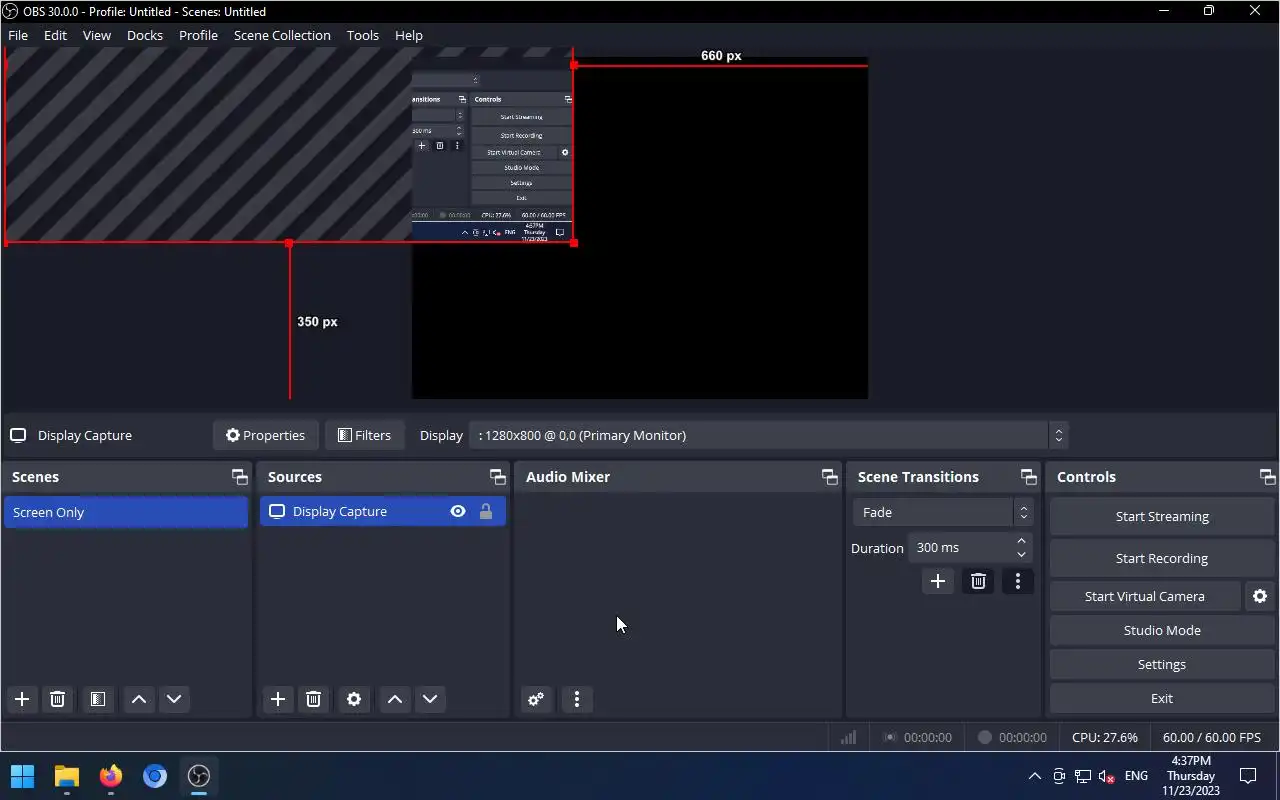Click the network tray icon
The width and height of the screenshot is (1280, 800).
pos(1083,776)
